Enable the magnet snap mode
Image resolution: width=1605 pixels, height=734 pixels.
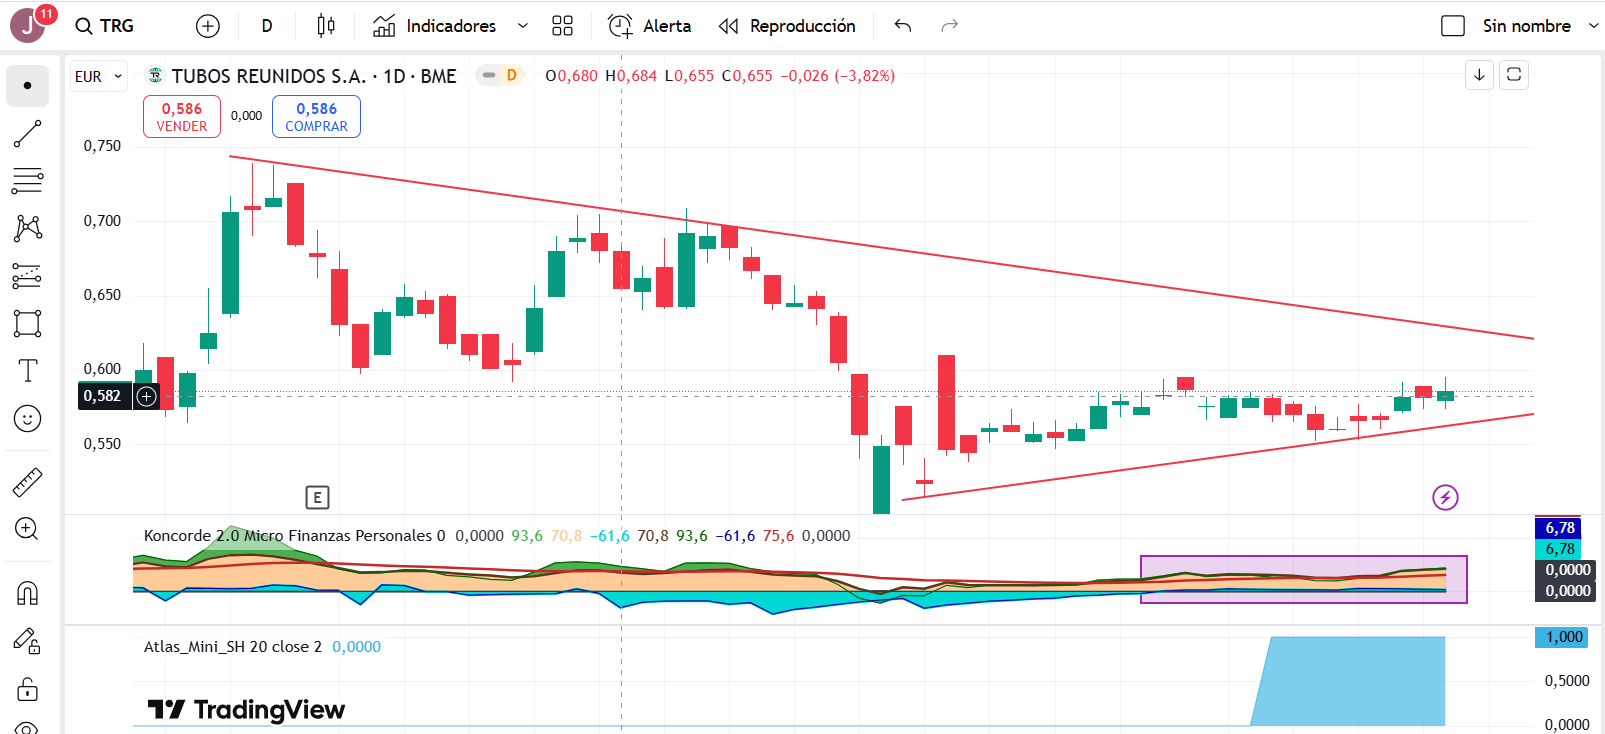pos(27,594)
